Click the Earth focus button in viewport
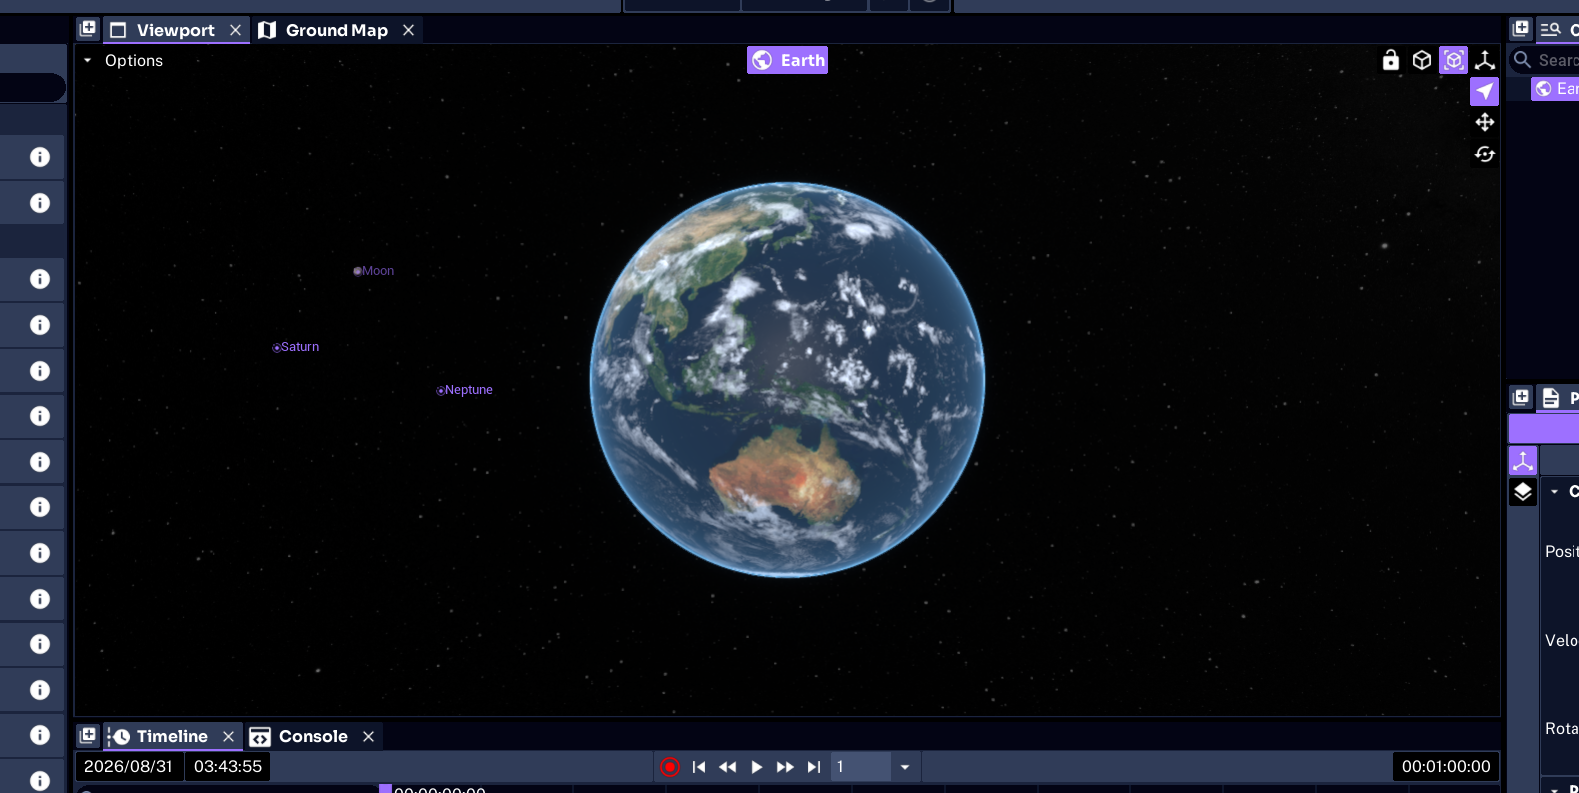 (788, 60)
